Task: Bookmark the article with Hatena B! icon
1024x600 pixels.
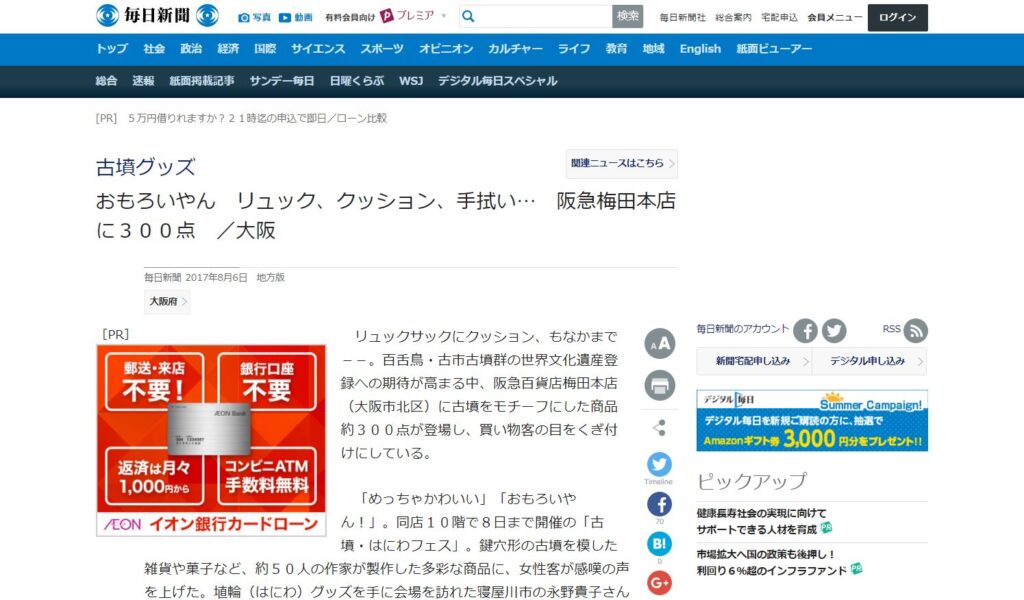Action: point(659,544)
